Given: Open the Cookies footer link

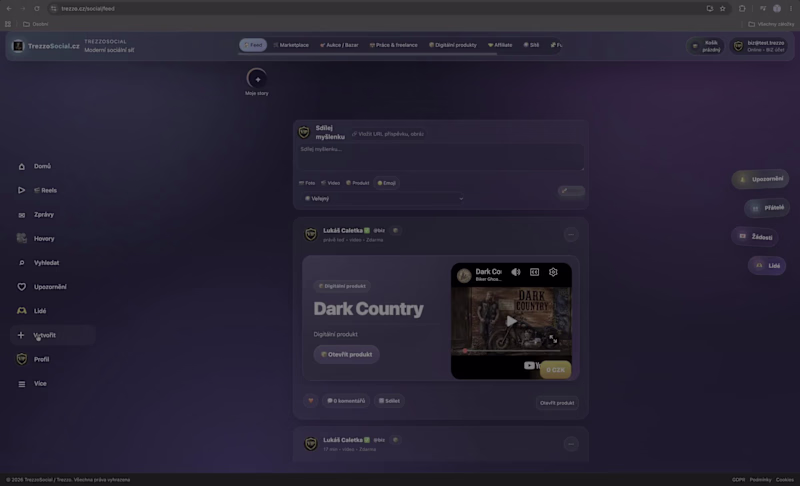Looking at the screenshot, I should (785, 480).
